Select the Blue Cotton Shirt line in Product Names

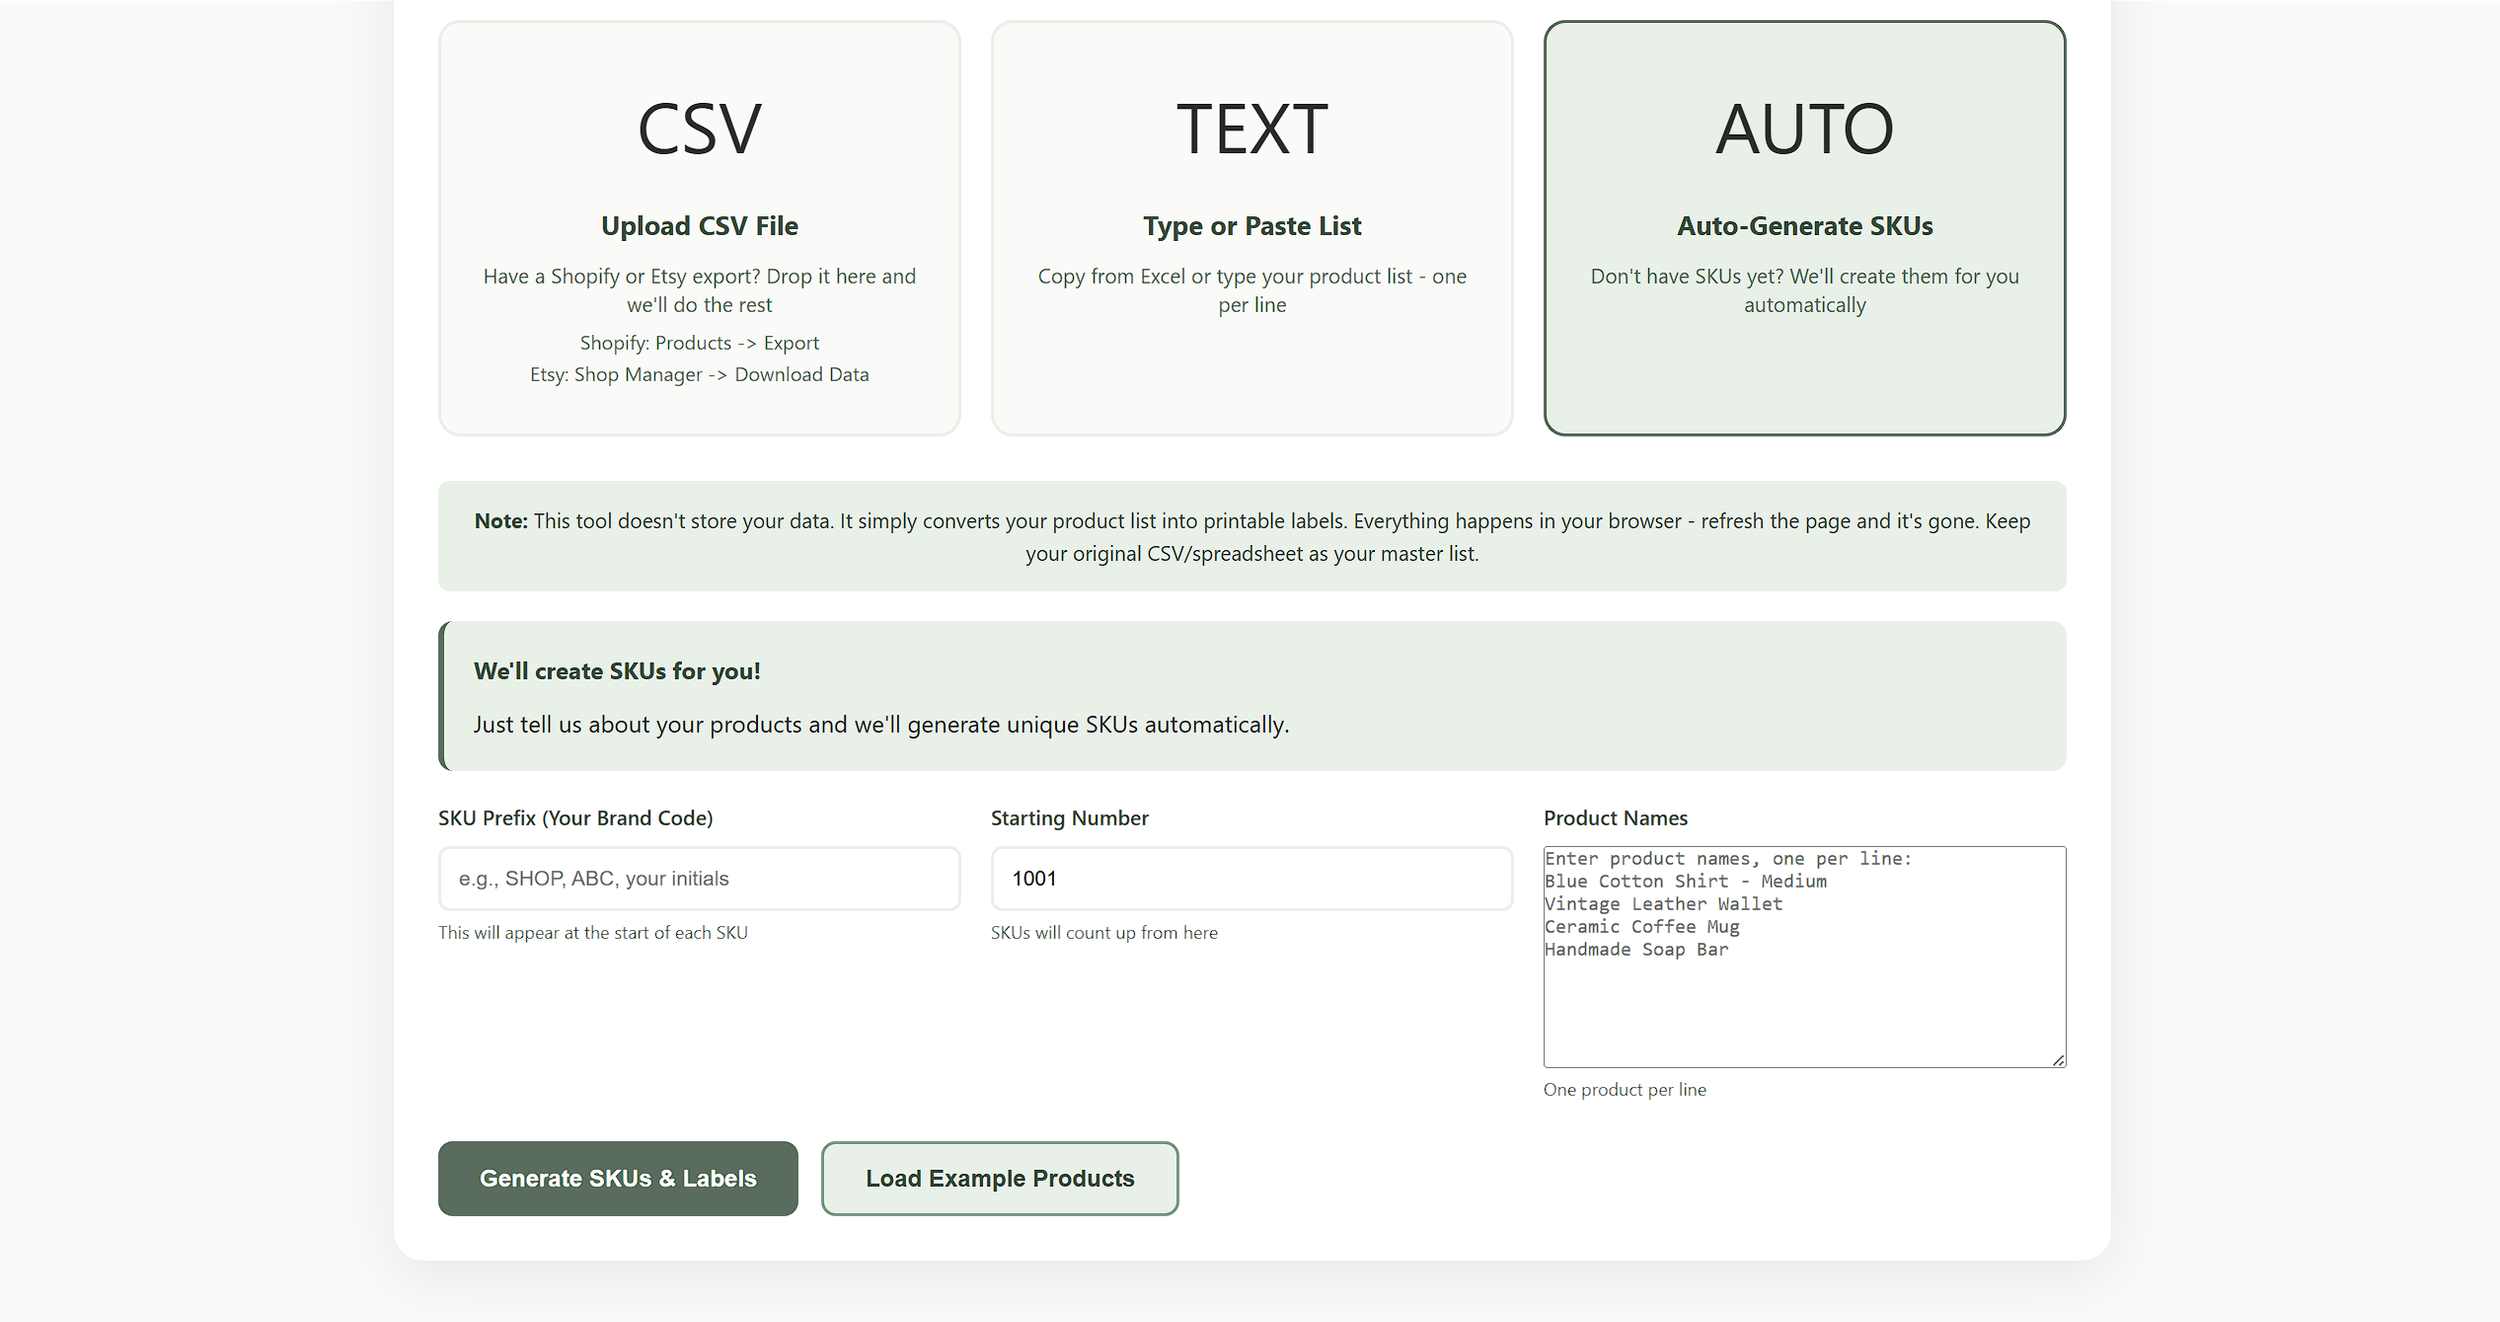pyautogui.click(x=1684, y=881)
